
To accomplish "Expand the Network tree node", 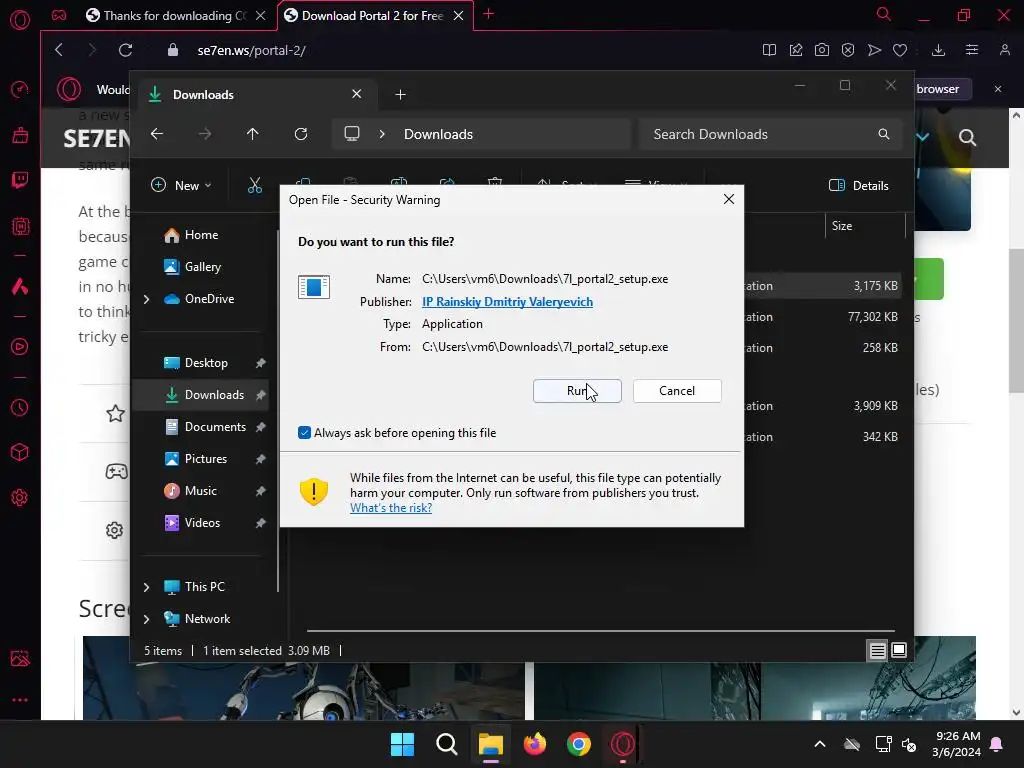I will pos(146,618).
